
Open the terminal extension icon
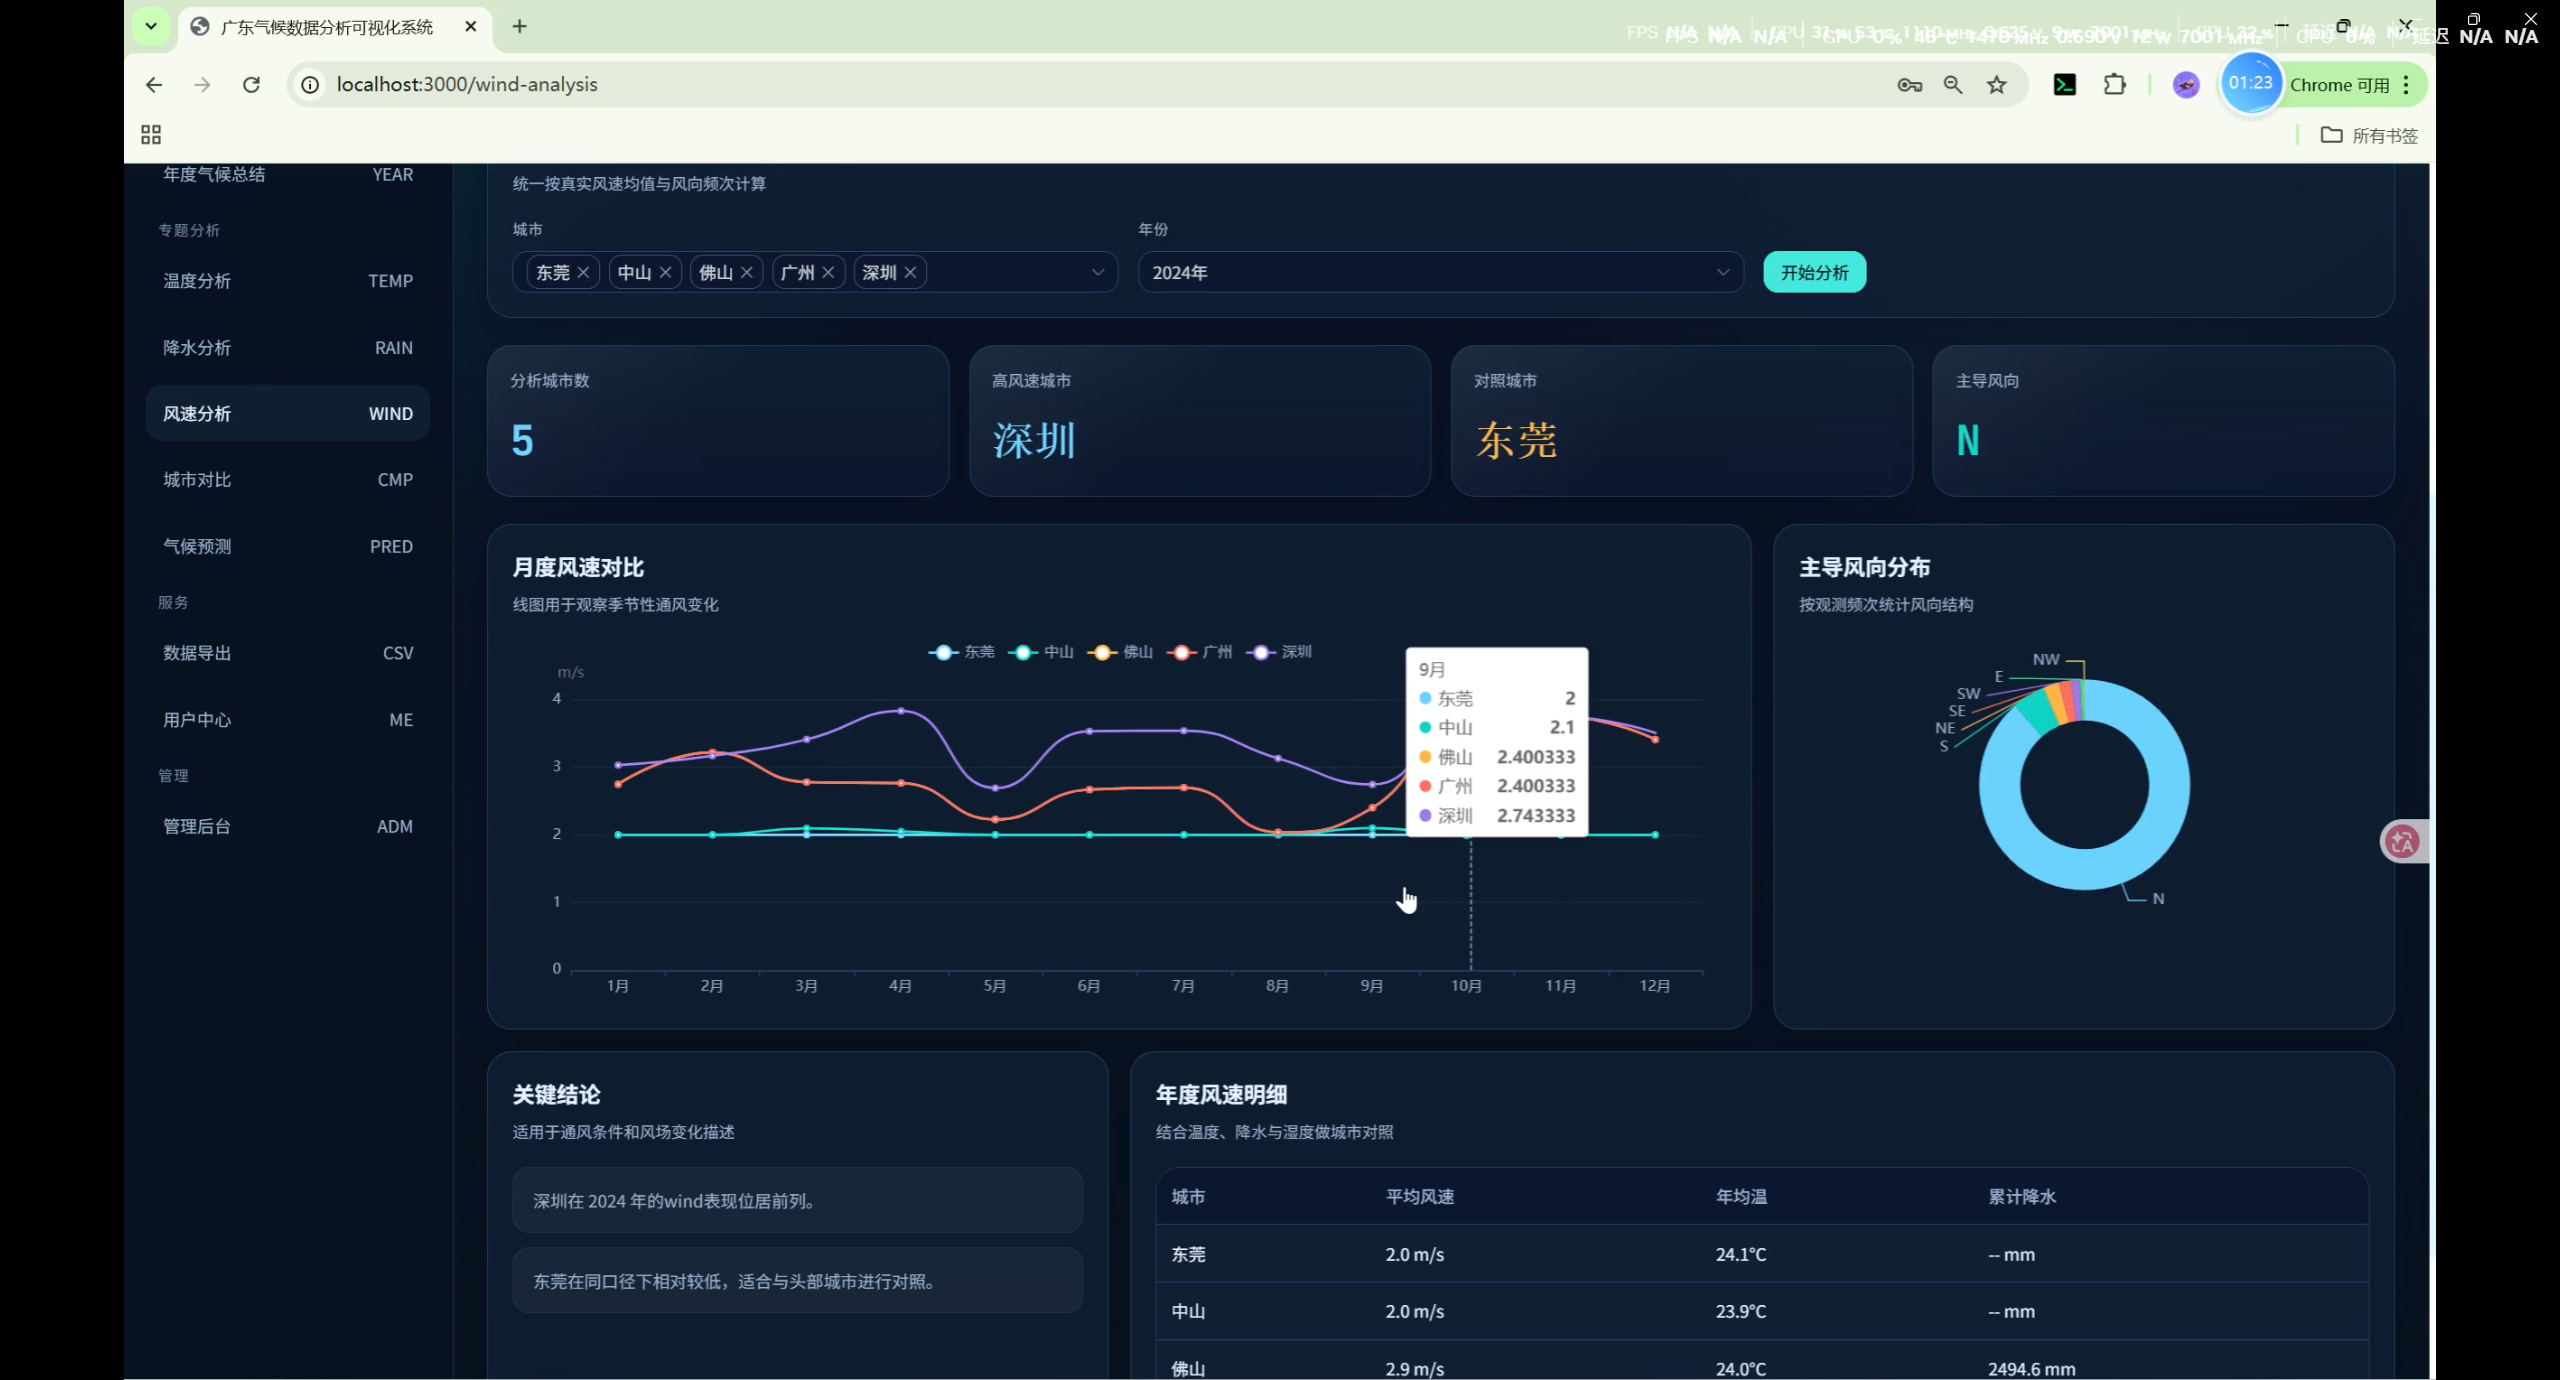point(2064,85)
